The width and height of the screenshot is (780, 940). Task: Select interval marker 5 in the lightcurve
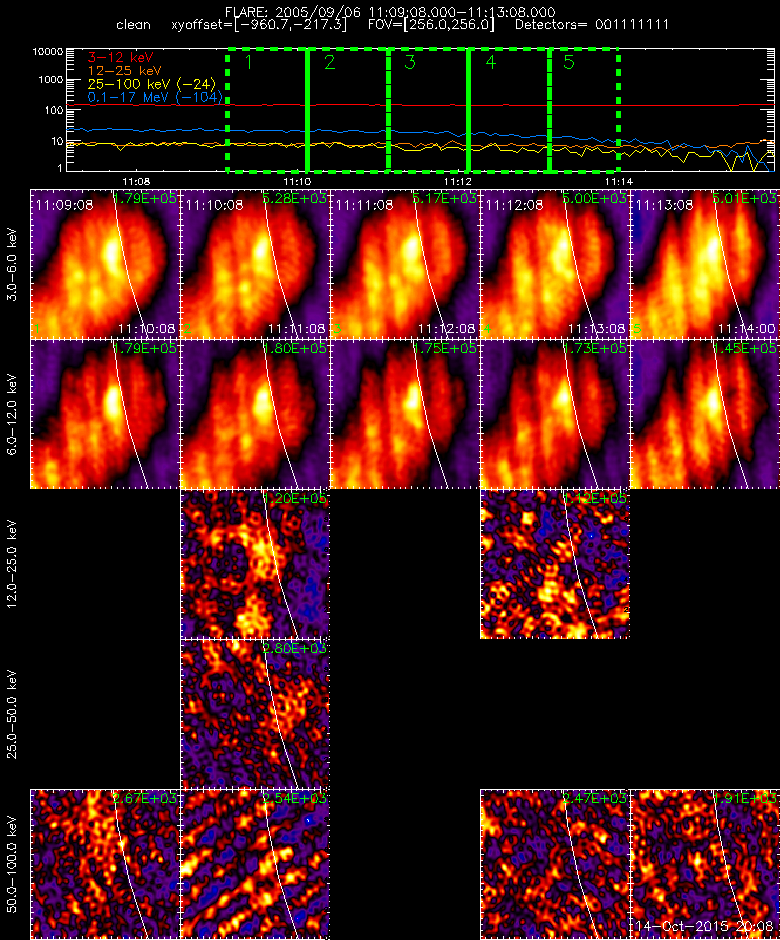pyautogui.click(x=569, y=62)
